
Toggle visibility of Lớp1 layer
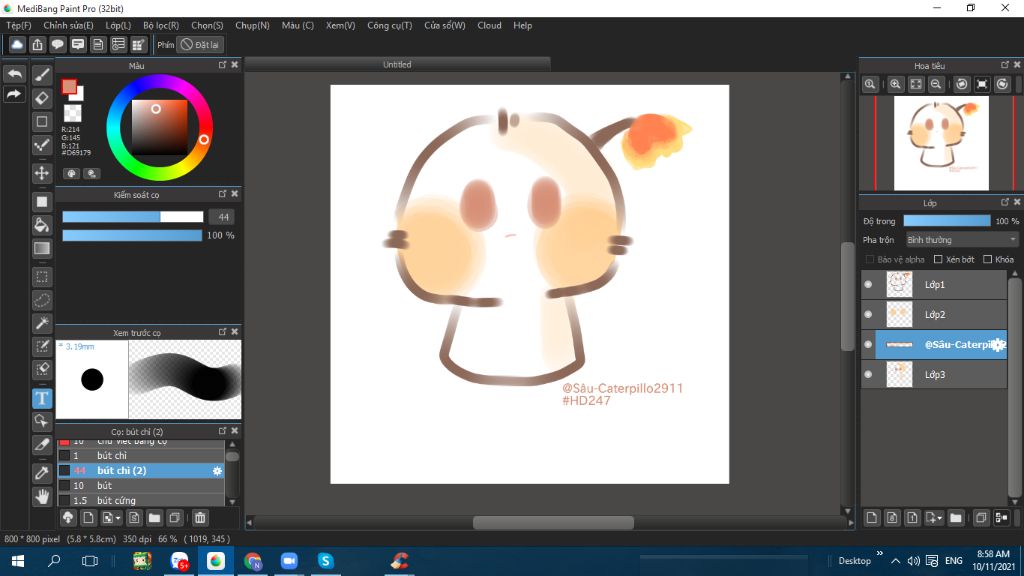(868, 285)
